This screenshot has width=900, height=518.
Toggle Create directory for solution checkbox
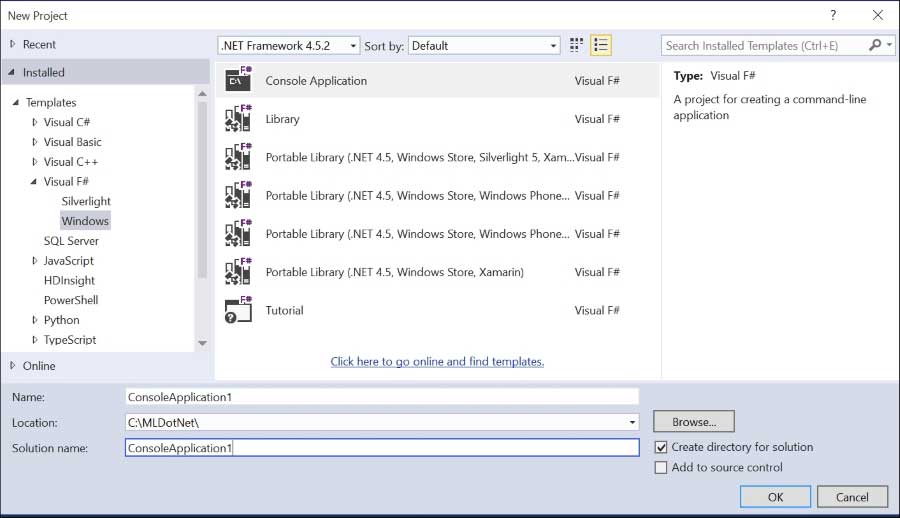[x=661, y=447]
